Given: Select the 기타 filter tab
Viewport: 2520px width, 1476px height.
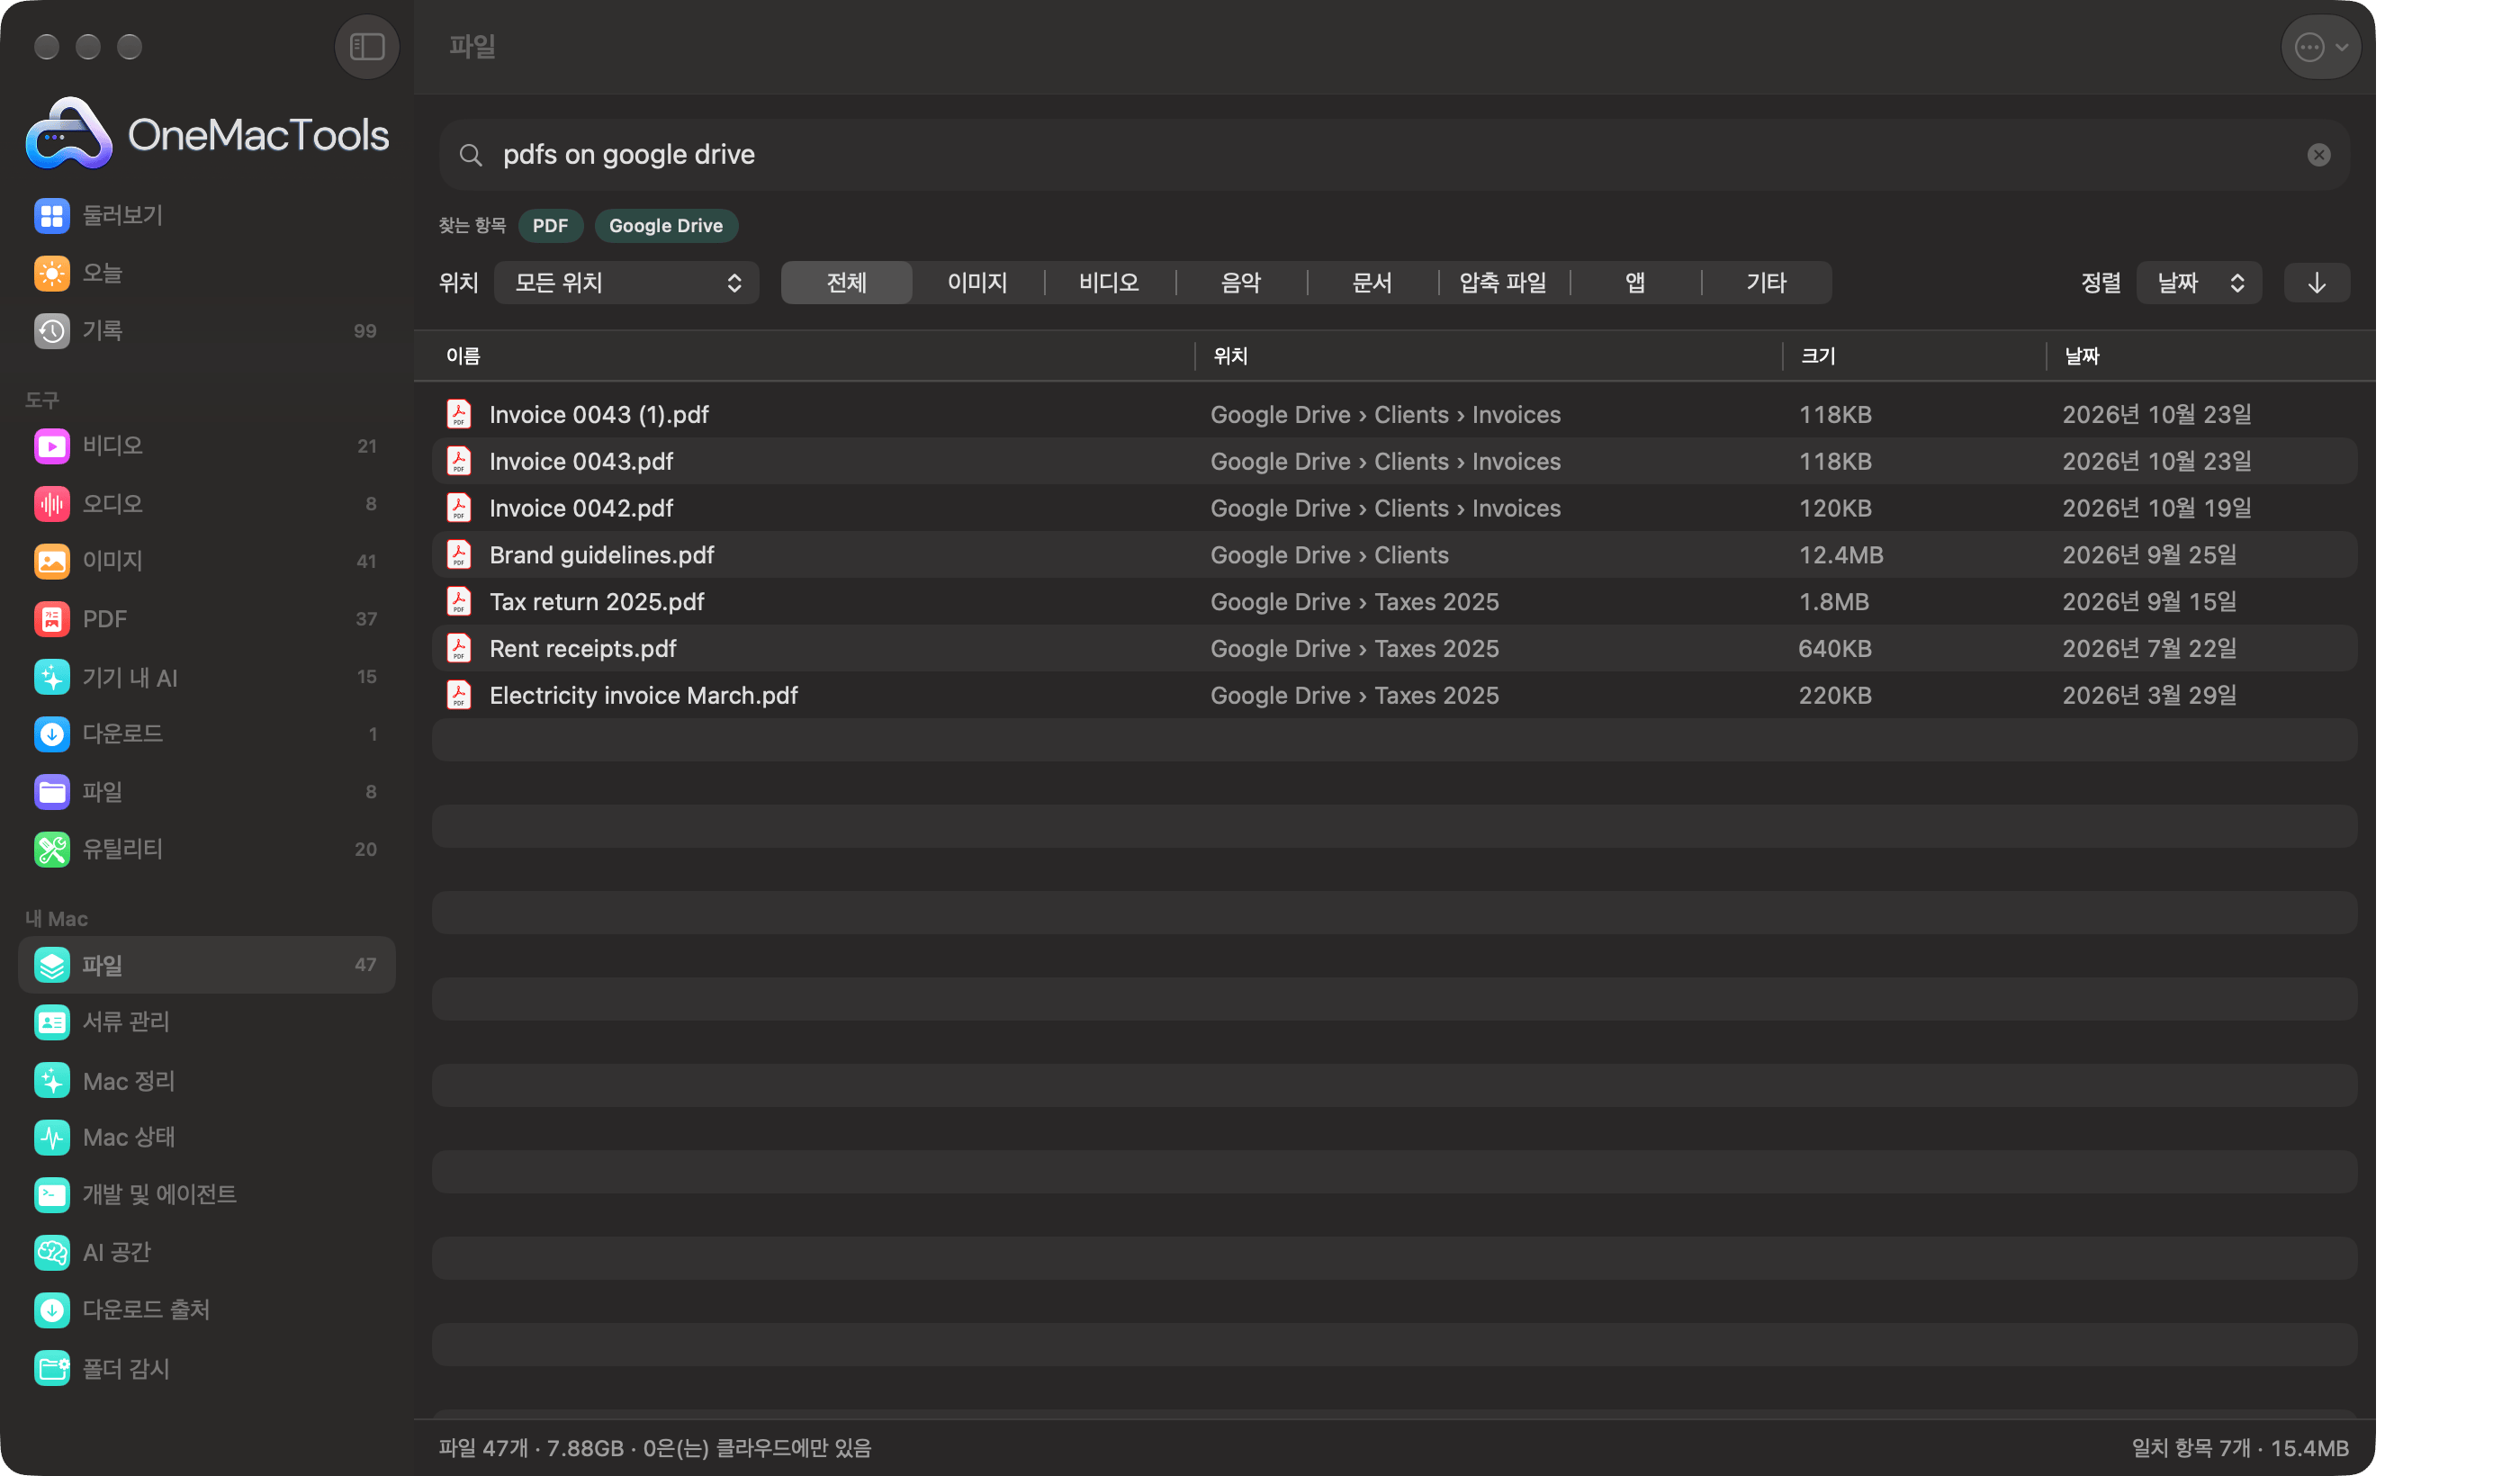Looking at the screenshot, I should tap(1766, 283).
